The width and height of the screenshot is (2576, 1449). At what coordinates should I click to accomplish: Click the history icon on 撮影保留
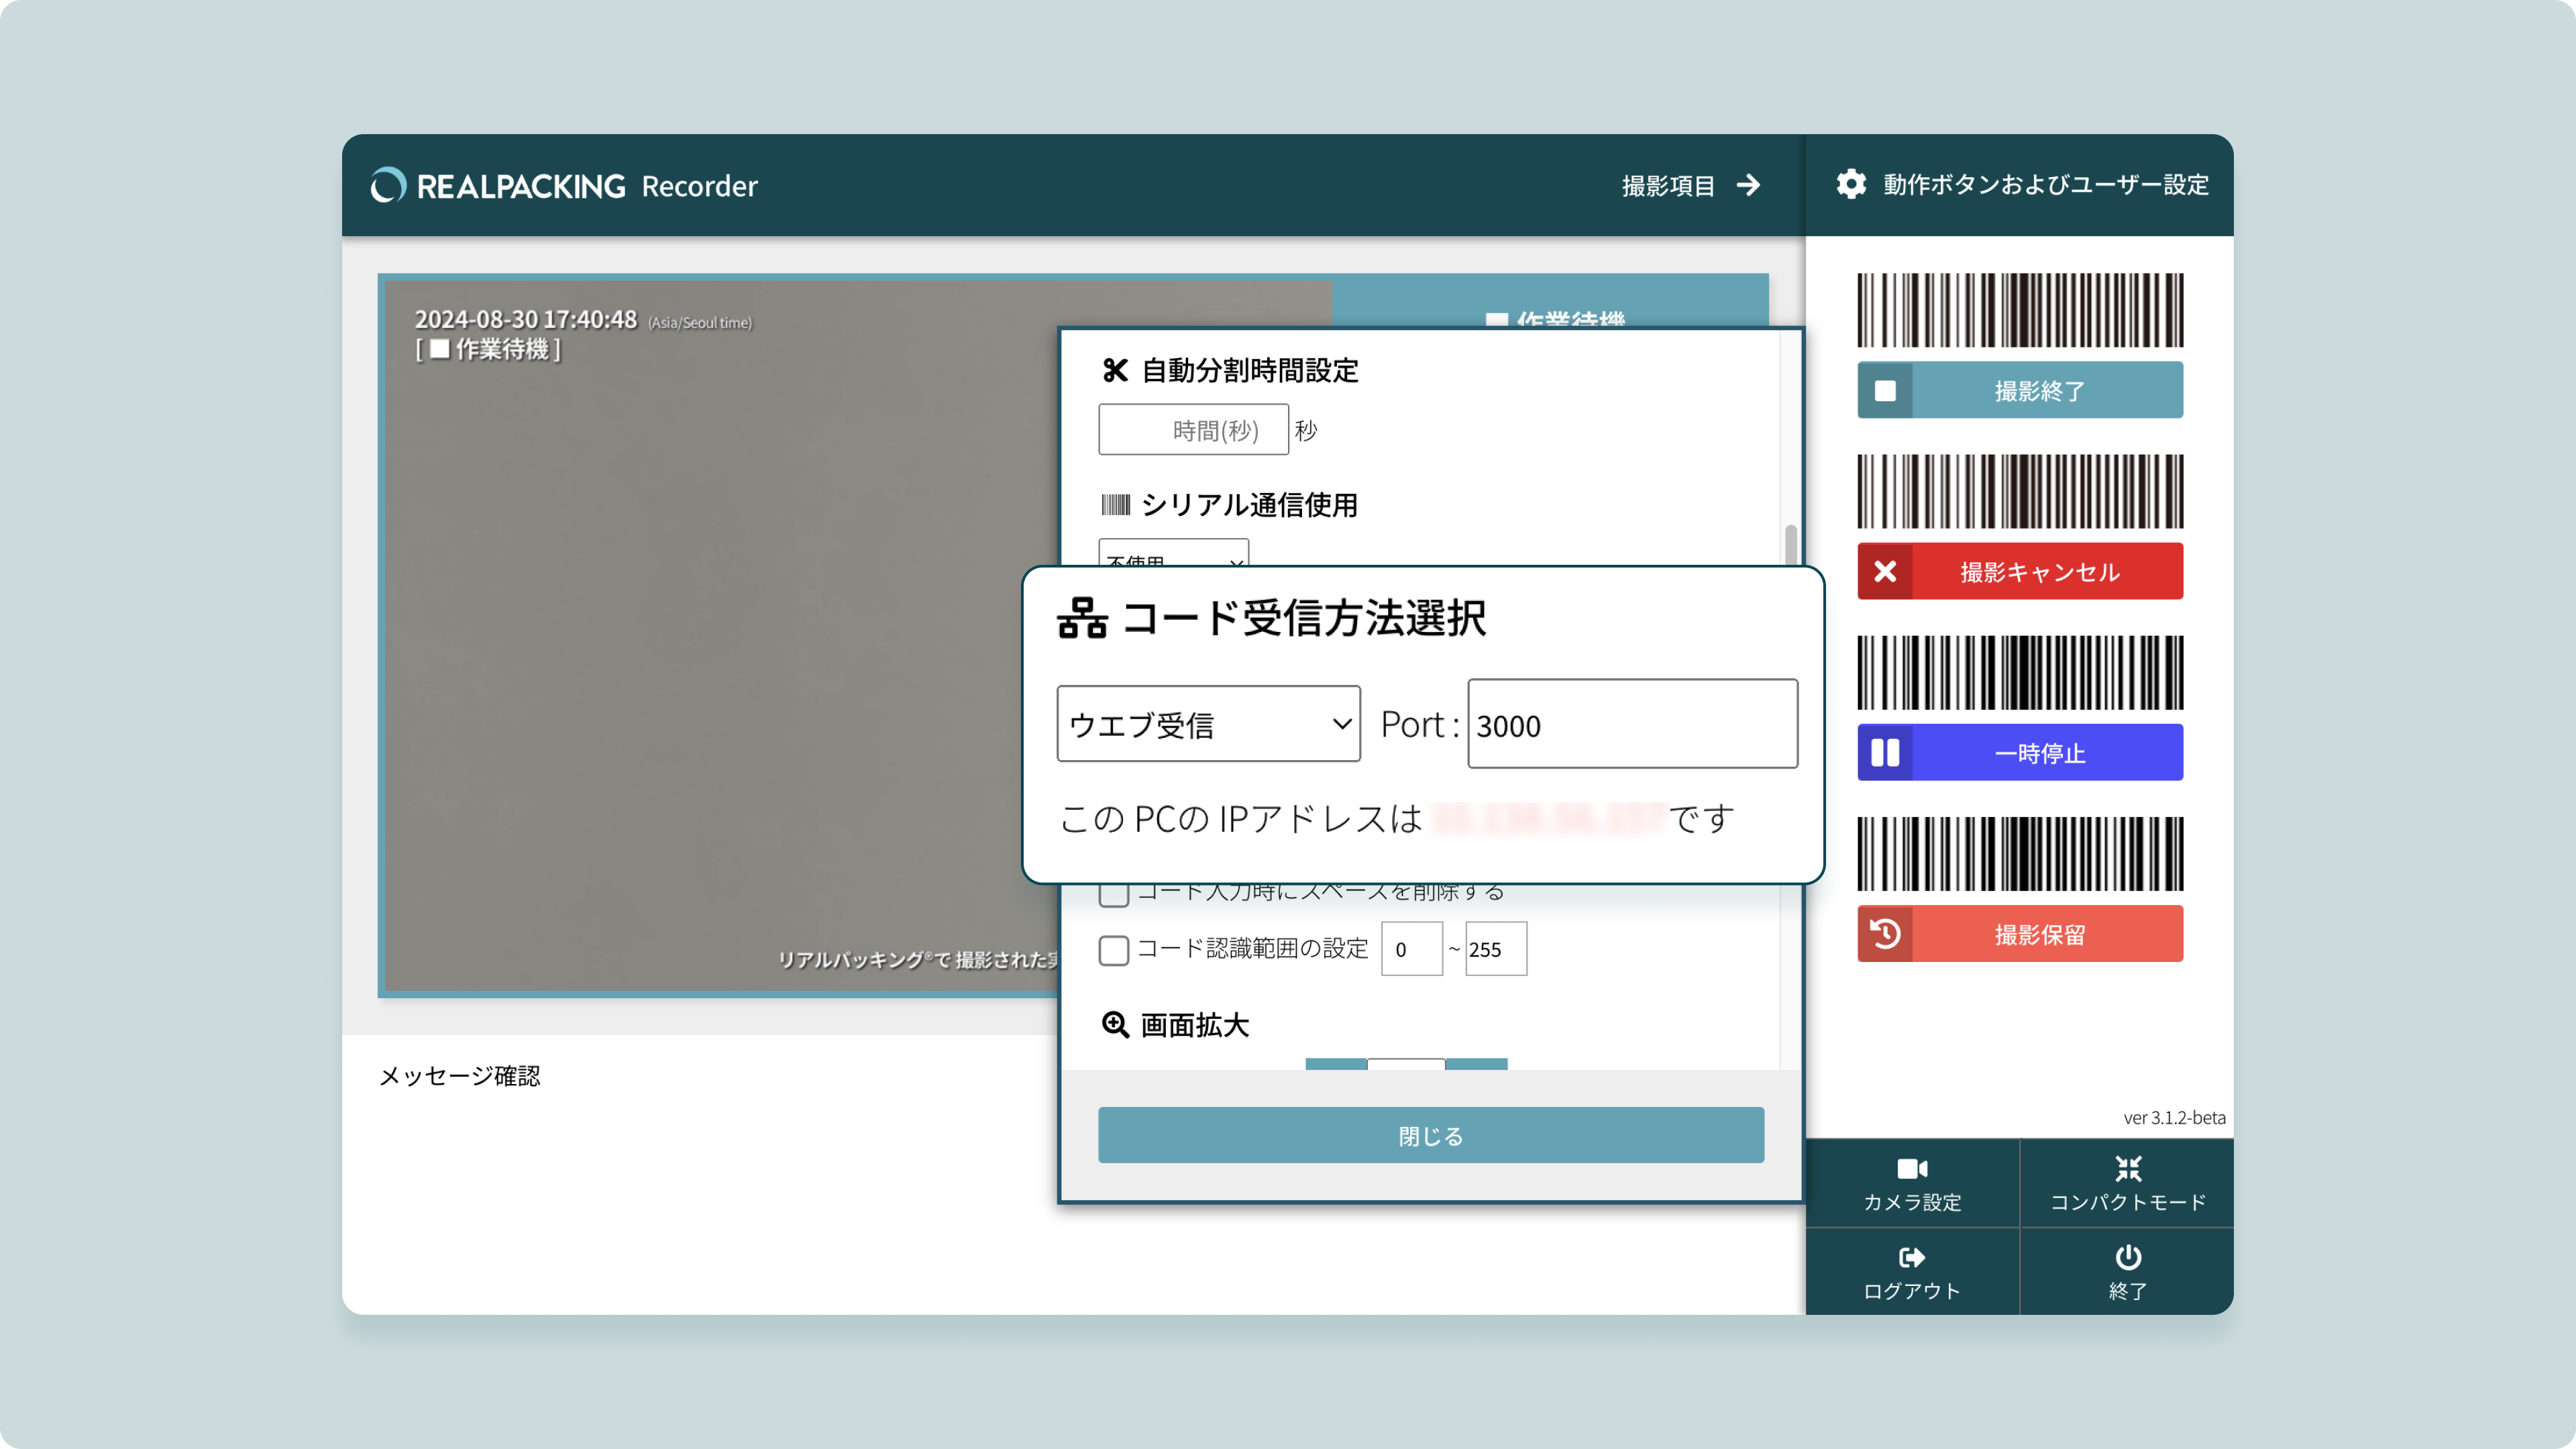[x=1885, y=934]
